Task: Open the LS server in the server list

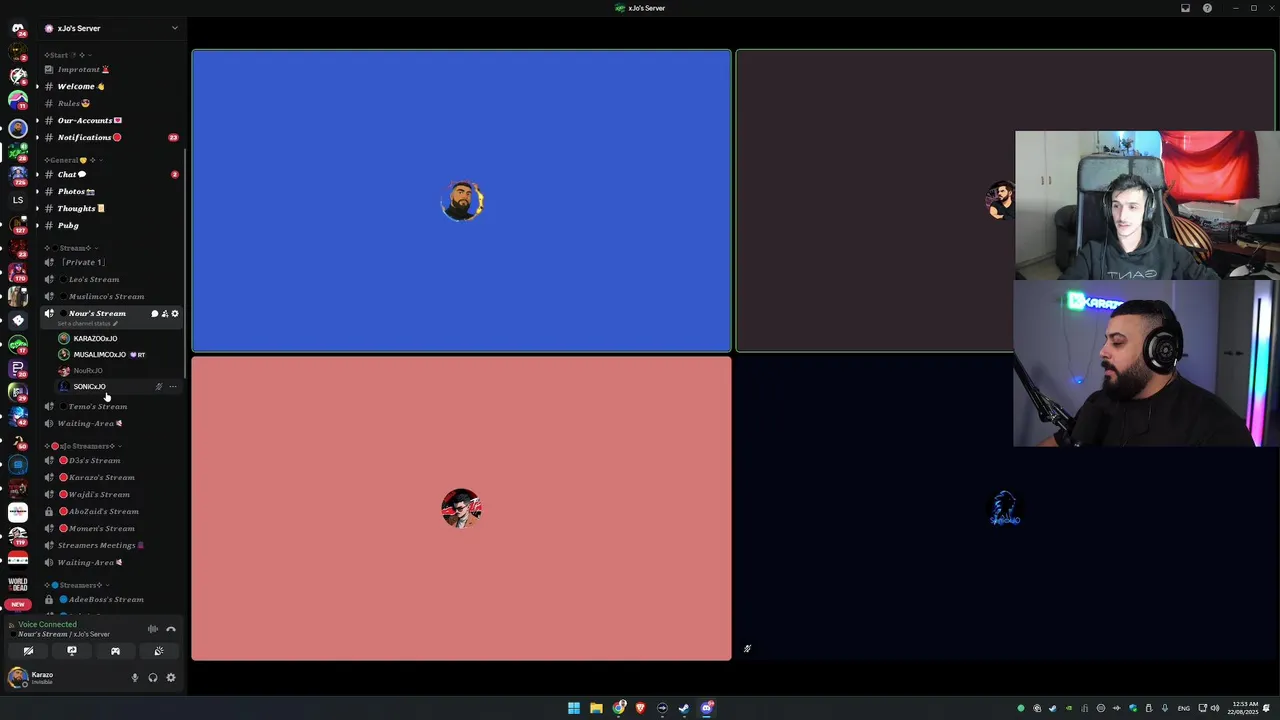Action: pos(18,200)
